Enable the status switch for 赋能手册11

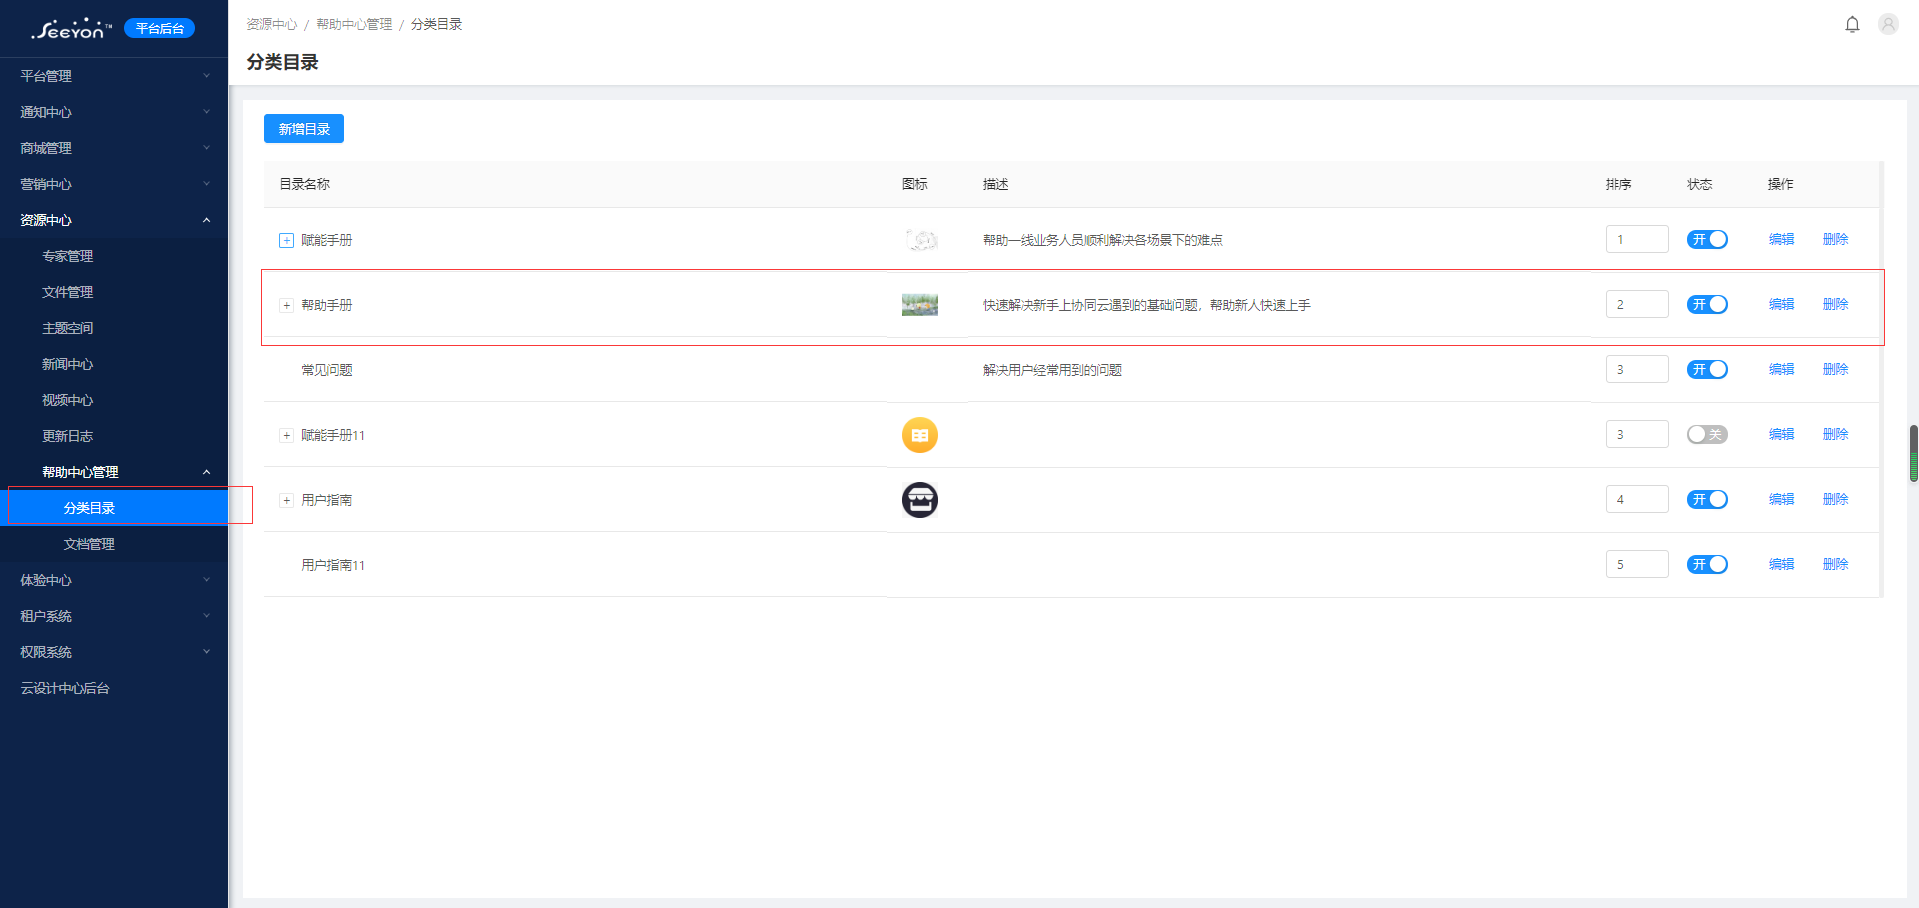tap(1707, 435)
